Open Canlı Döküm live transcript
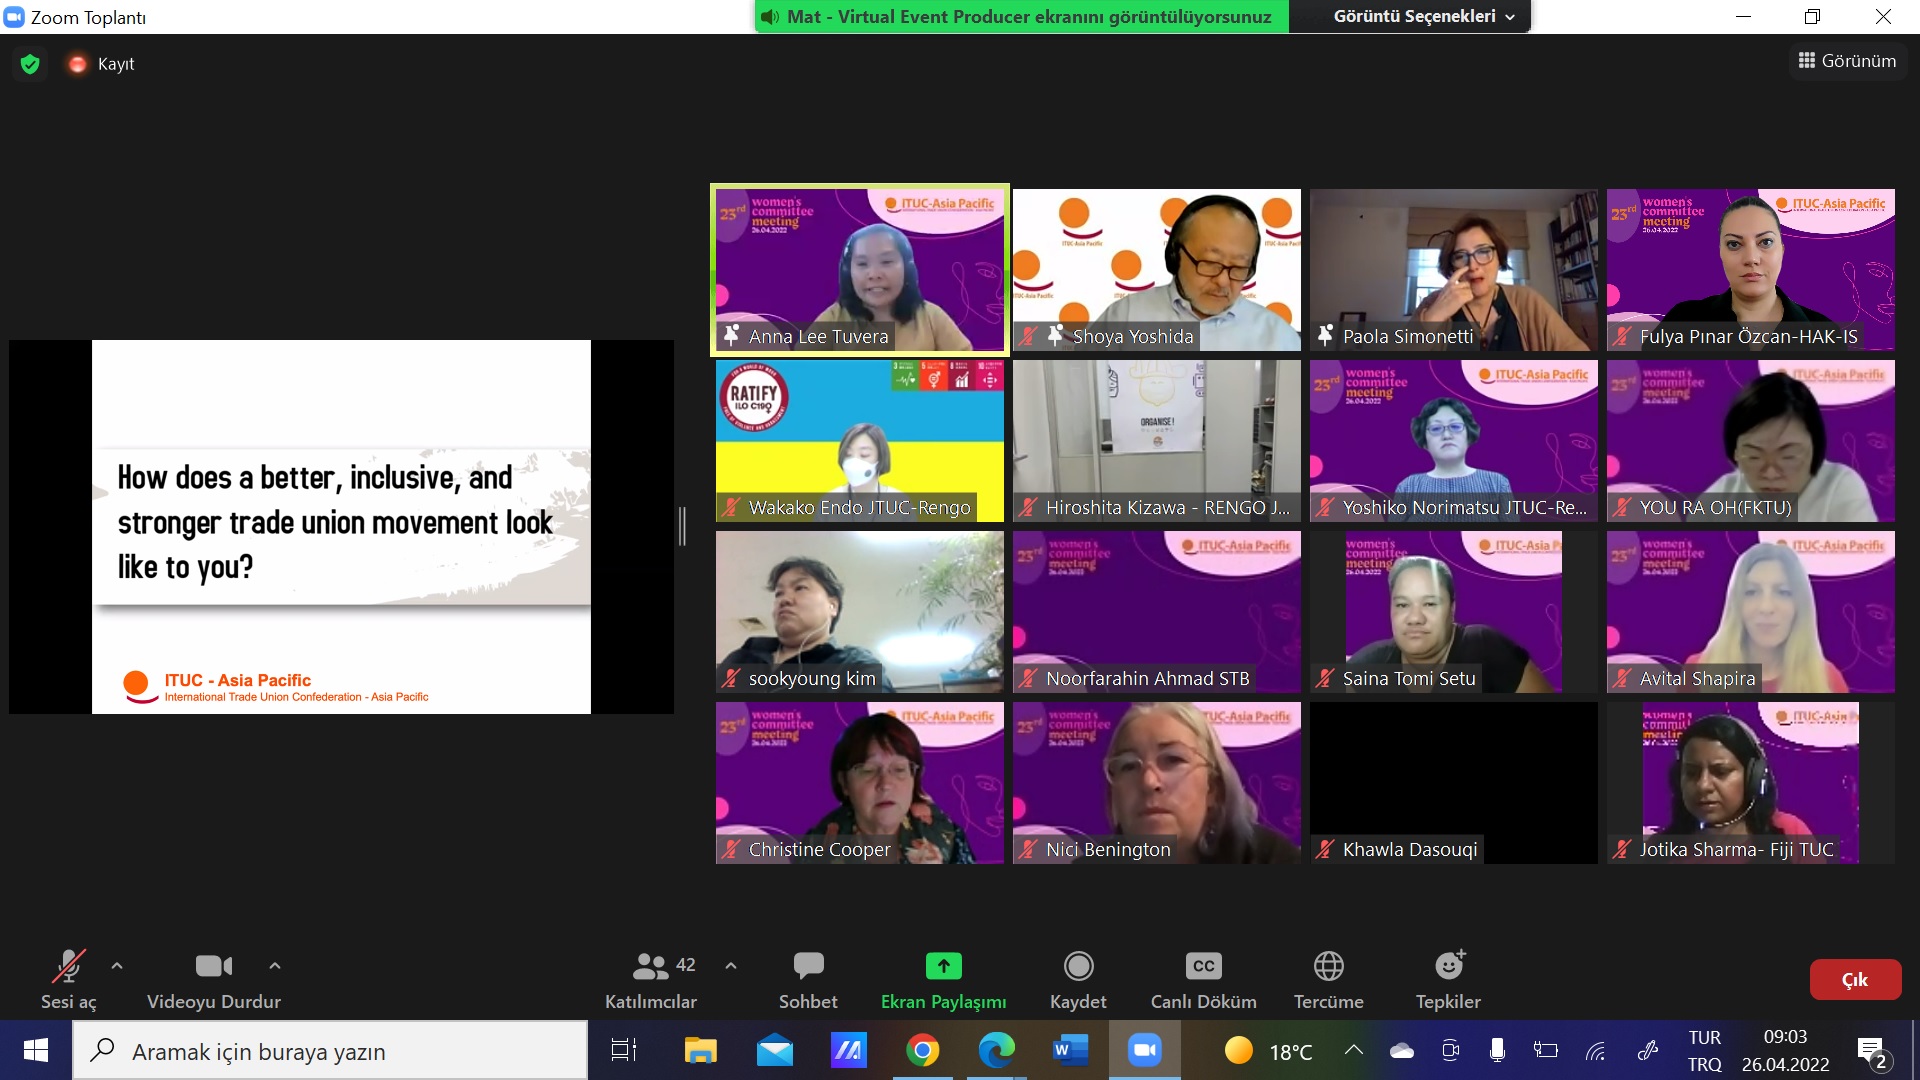1920x1080 pixels. [x=1203, y=979]
